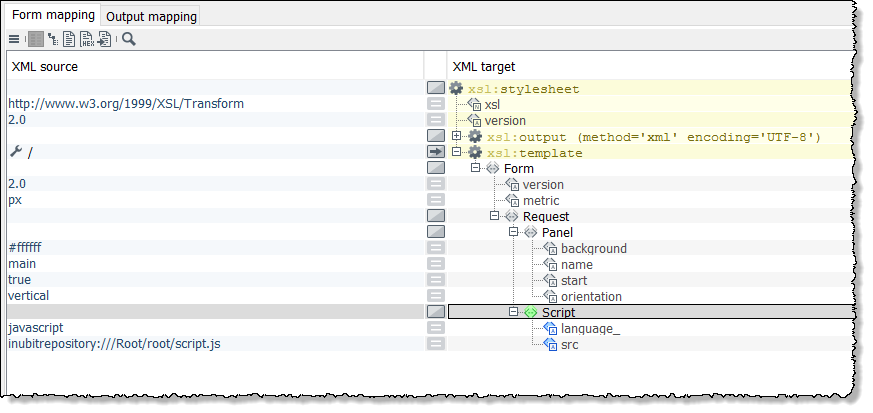Image resolution: width=873 pixels, height=413 pixels.
Task: Collapse the xsl:template node
Action: click(457, 152)
